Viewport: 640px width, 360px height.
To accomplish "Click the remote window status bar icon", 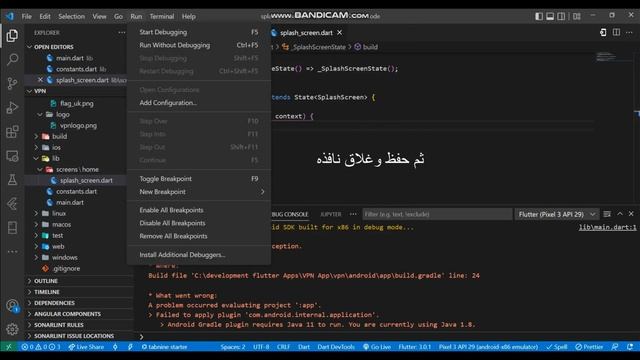I will [9, 347].
